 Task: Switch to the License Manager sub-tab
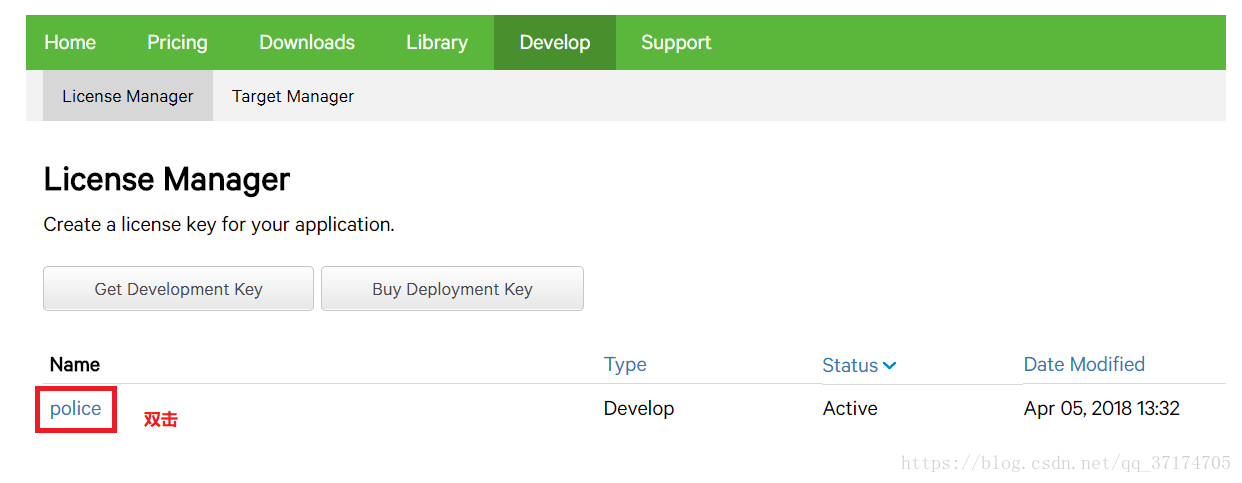point(128,96)
